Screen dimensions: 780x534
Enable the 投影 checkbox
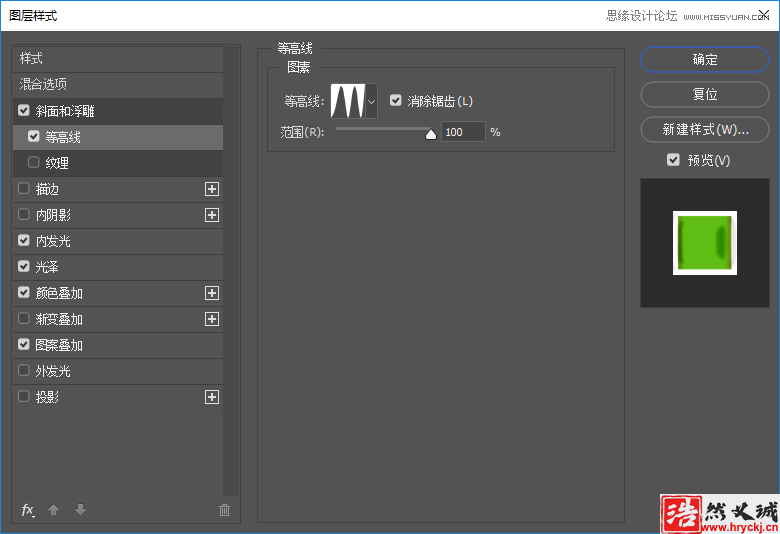tap(24, 397)
